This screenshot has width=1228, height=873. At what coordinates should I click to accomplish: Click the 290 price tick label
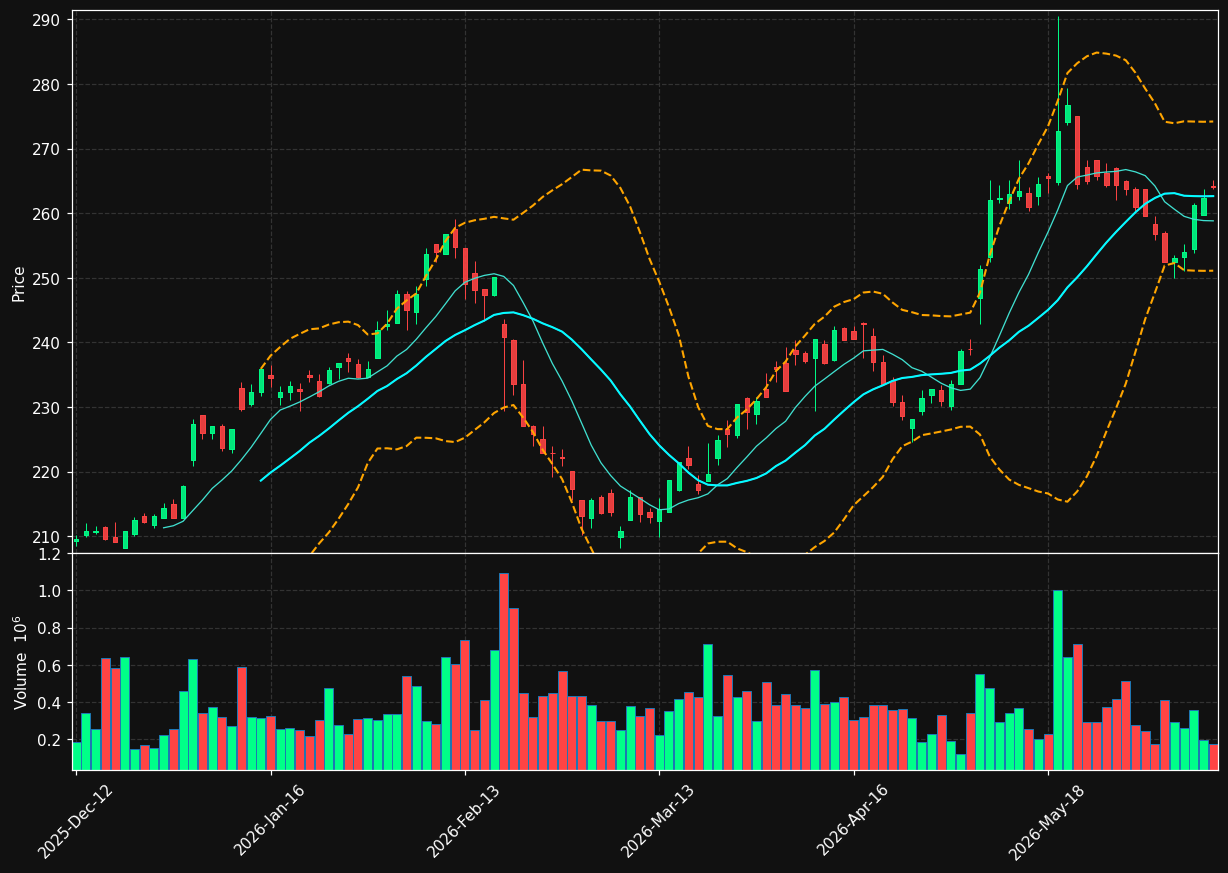click(45, 20)
